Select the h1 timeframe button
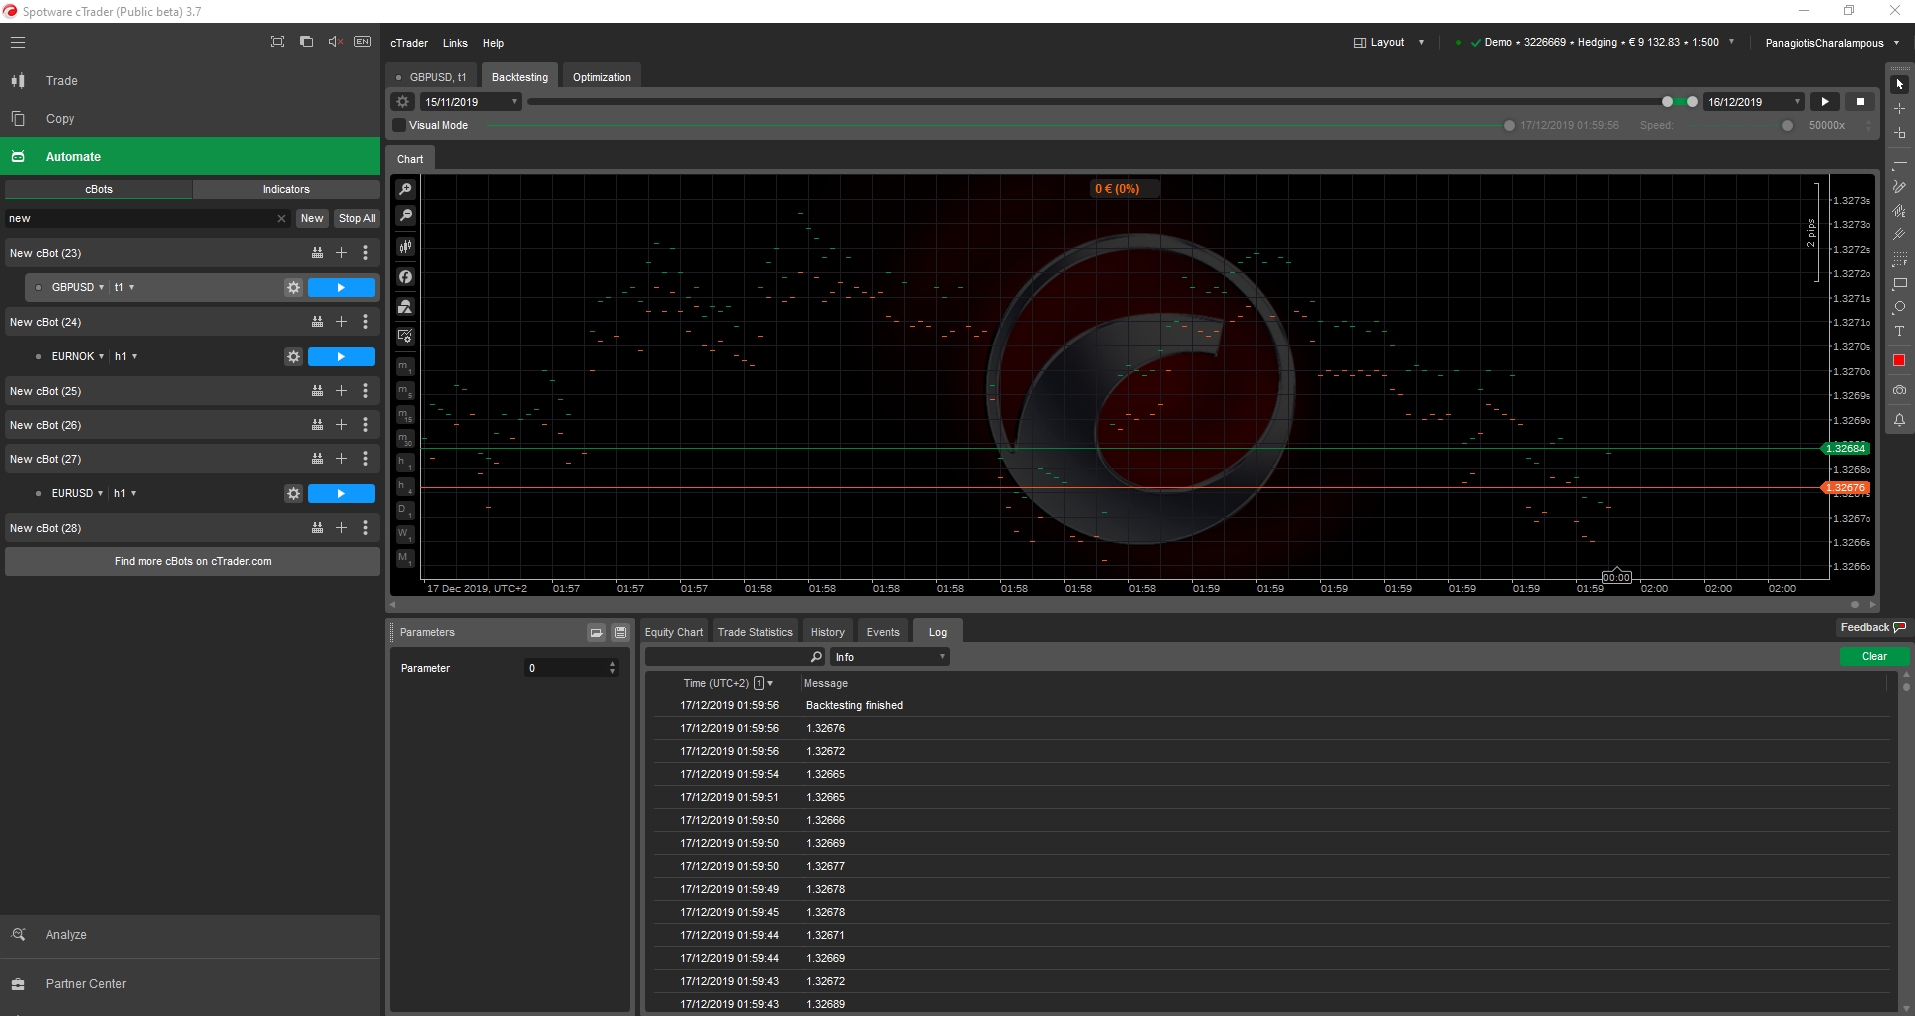Screen dimensions: 1915x1016 [x=405, y=462]
